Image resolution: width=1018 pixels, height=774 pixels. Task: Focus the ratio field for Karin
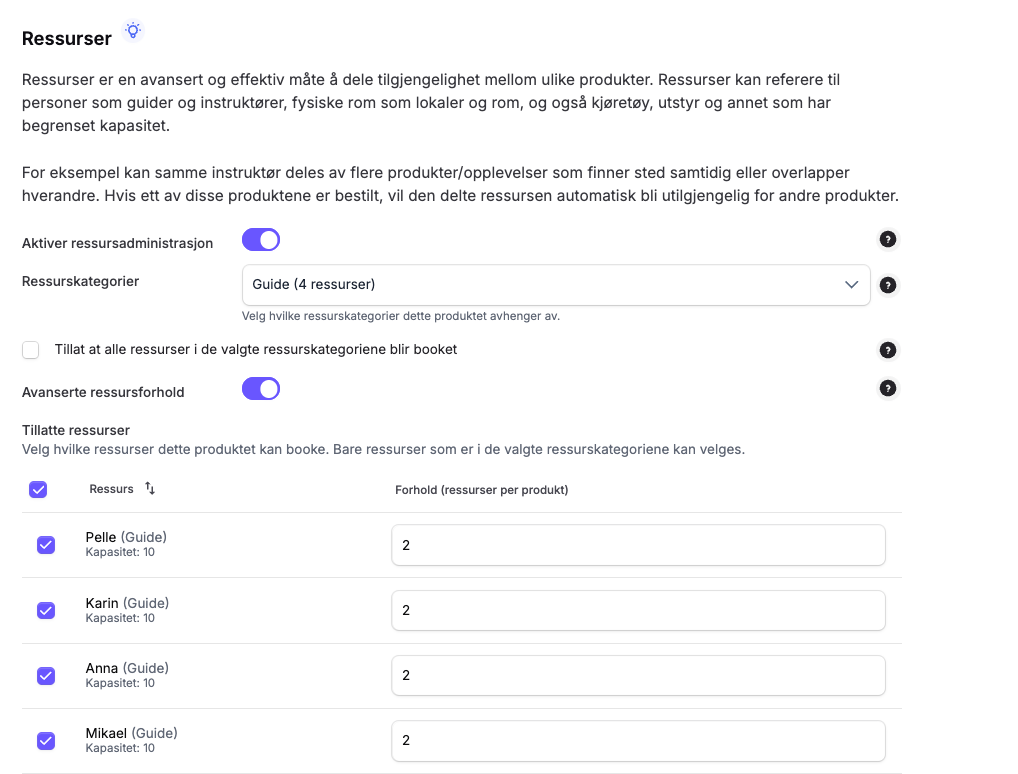point(638,610)
